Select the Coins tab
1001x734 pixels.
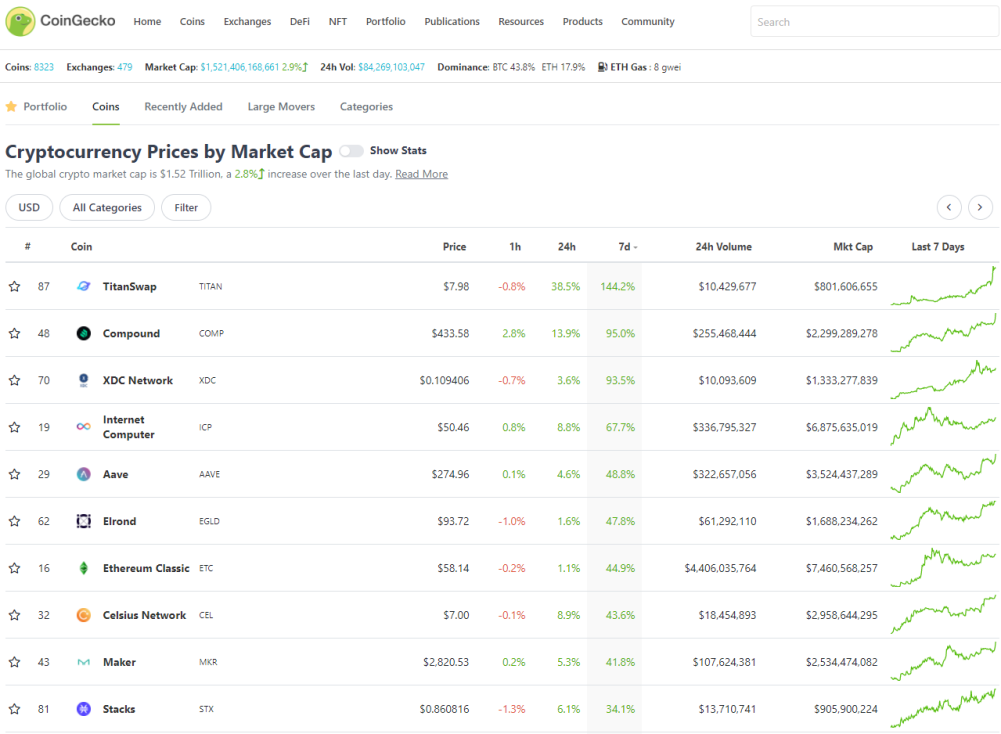[x=106, y=107]
